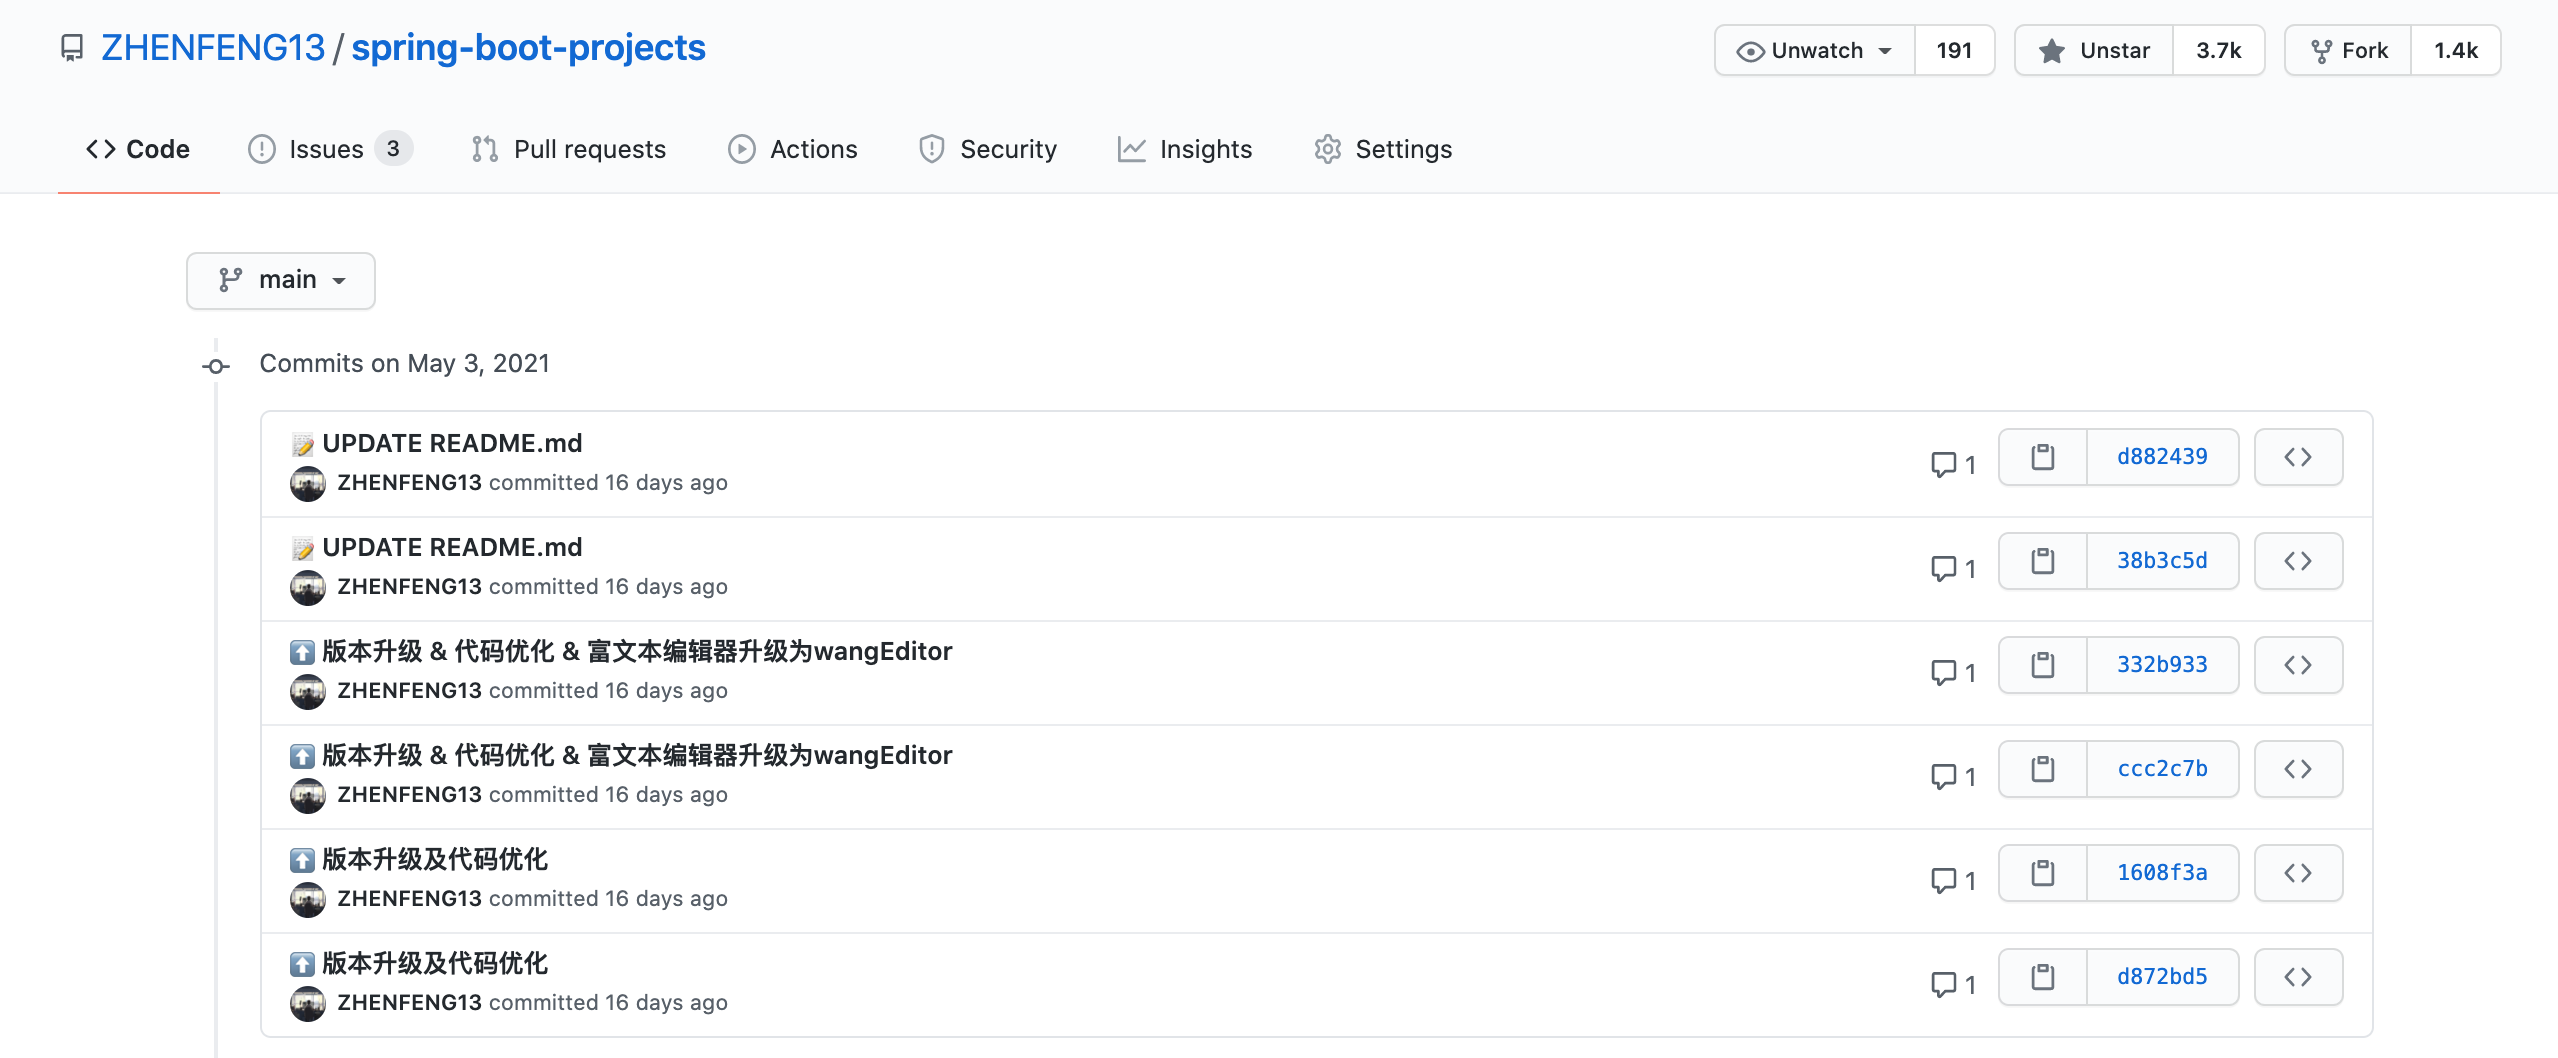This screenshot has height=1058, width=2558.
Task: Click avatar on commit 332b933 row
Action: (308, 692)
